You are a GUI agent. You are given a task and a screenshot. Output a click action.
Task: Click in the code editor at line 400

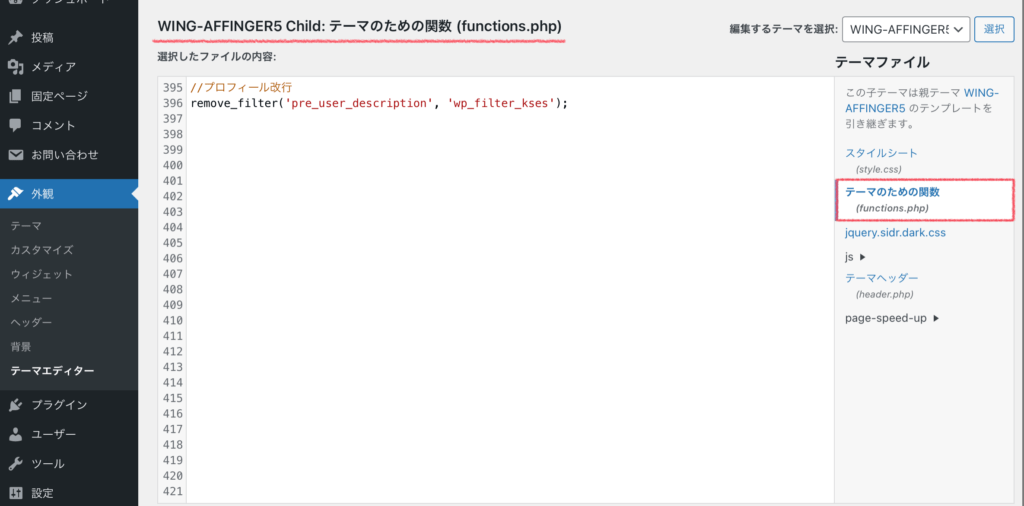(509, 165)
